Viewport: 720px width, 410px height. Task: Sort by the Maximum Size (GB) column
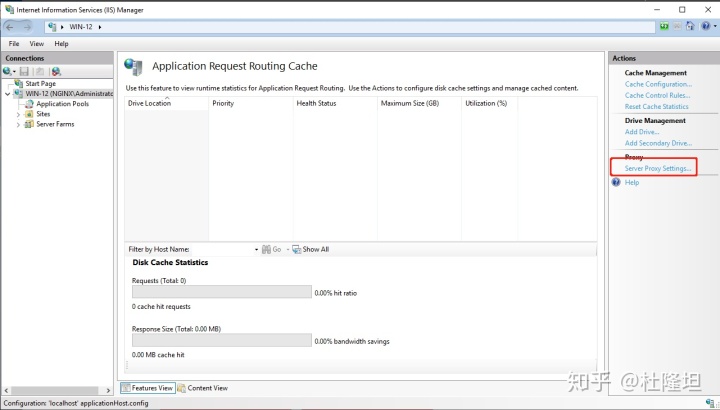(419, 103)
